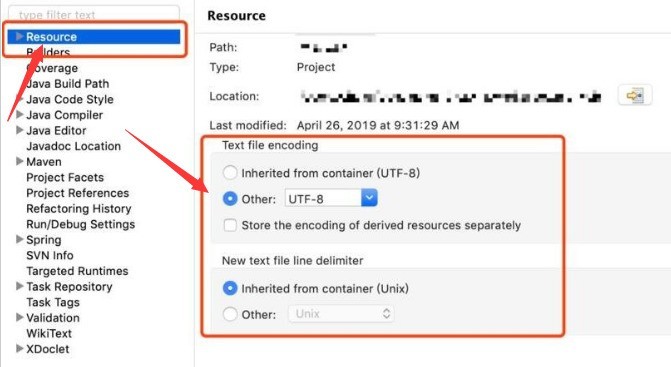Open the Project Facets page
671x367 pixels.
[x=65, y=178]
